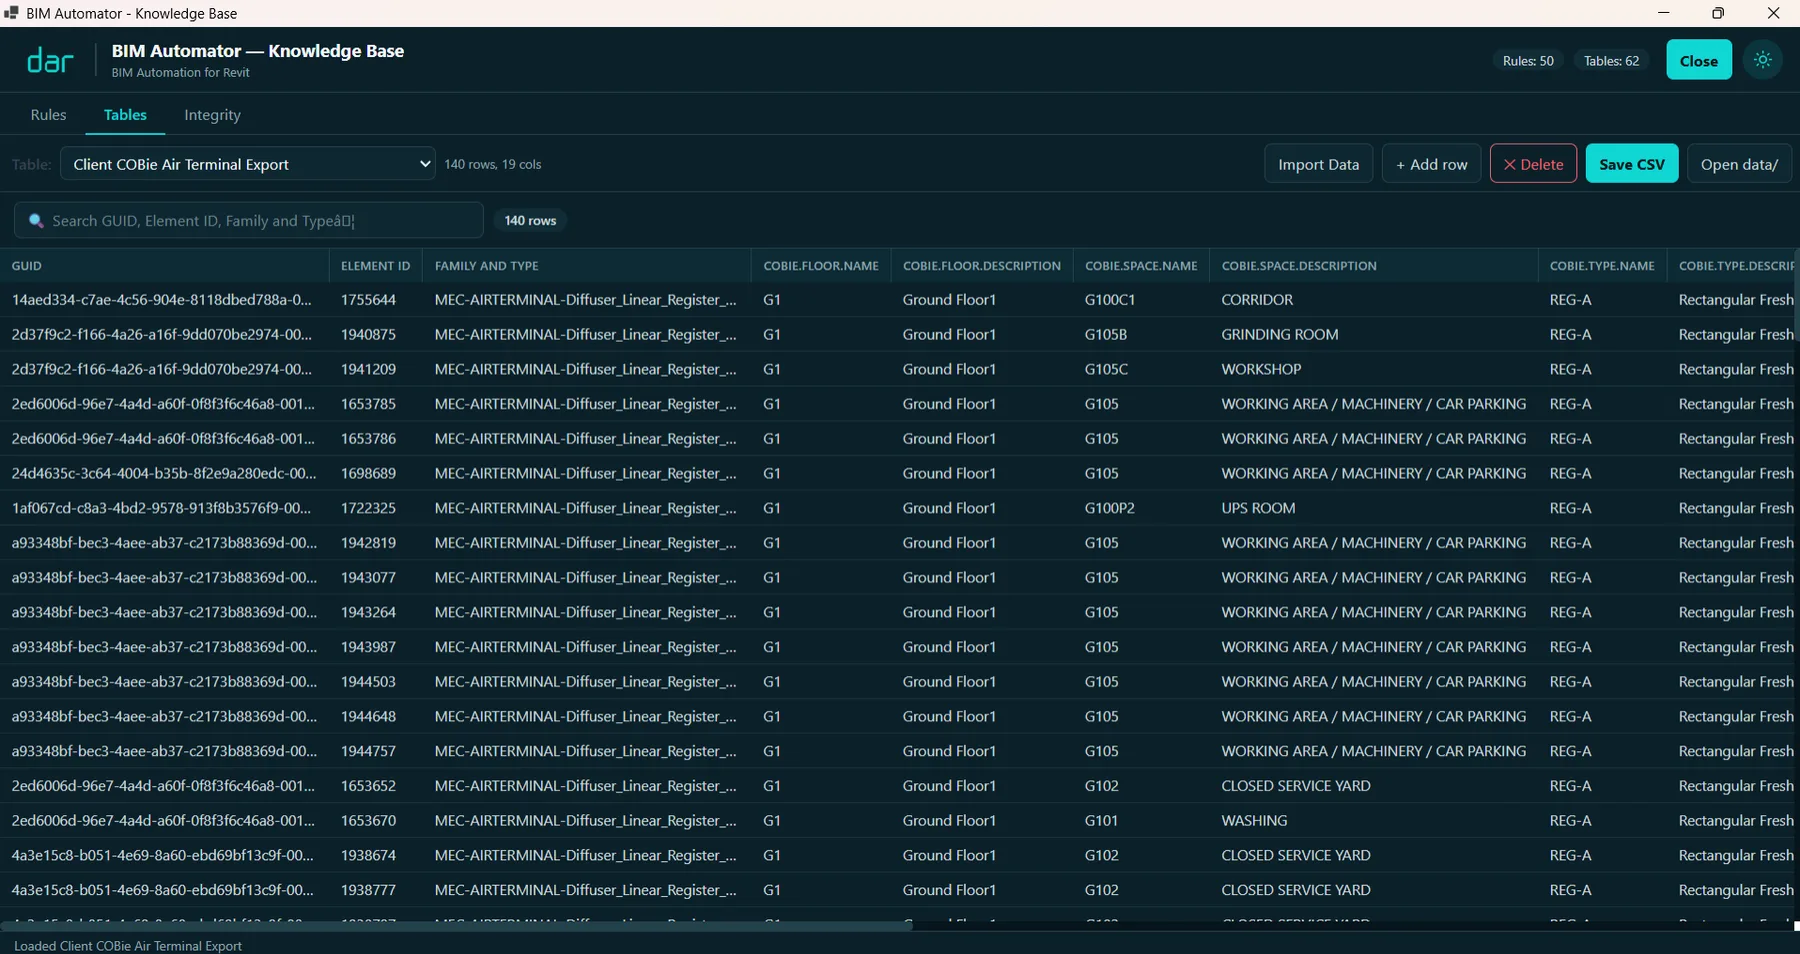The width and height of the screenshot is (1800, 954).
Task: Click the Import Data button
Action: click(1318, 164)
